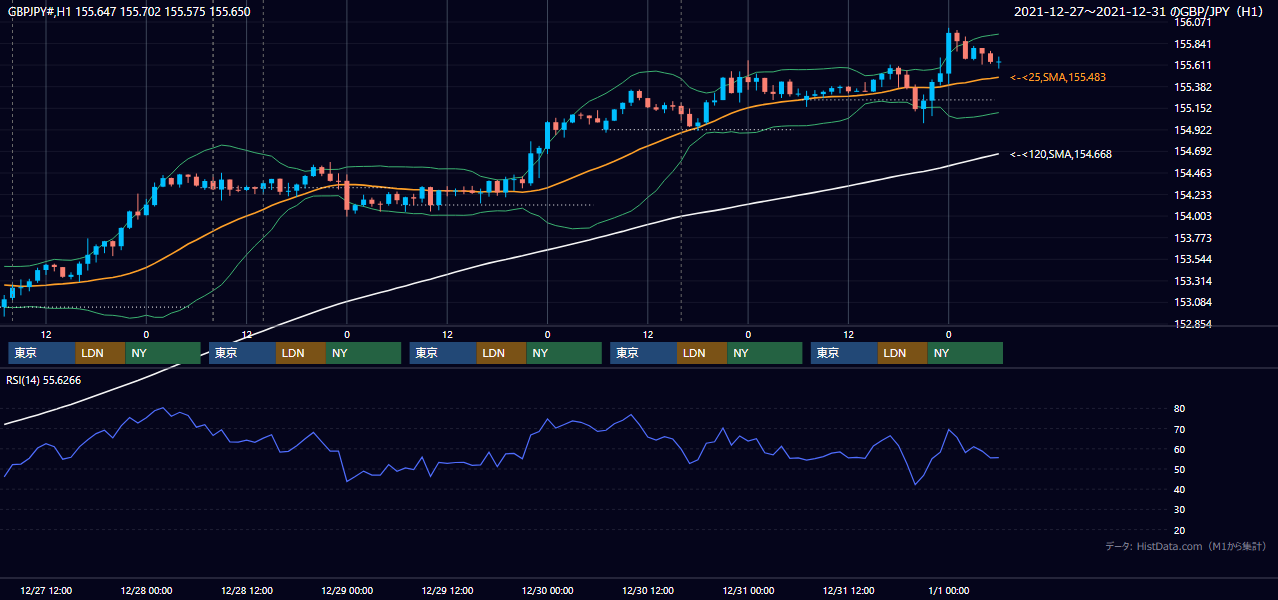Viewport: 1278px width, 600px height.
Task: Click RSI scale level 80
Action: (1180, 409)
